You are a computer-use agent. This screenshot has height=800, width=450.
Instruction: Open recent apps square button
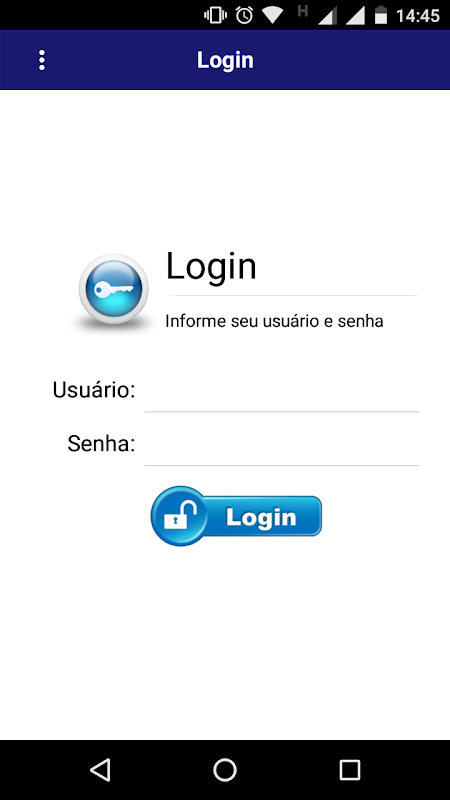pos(349,769)
